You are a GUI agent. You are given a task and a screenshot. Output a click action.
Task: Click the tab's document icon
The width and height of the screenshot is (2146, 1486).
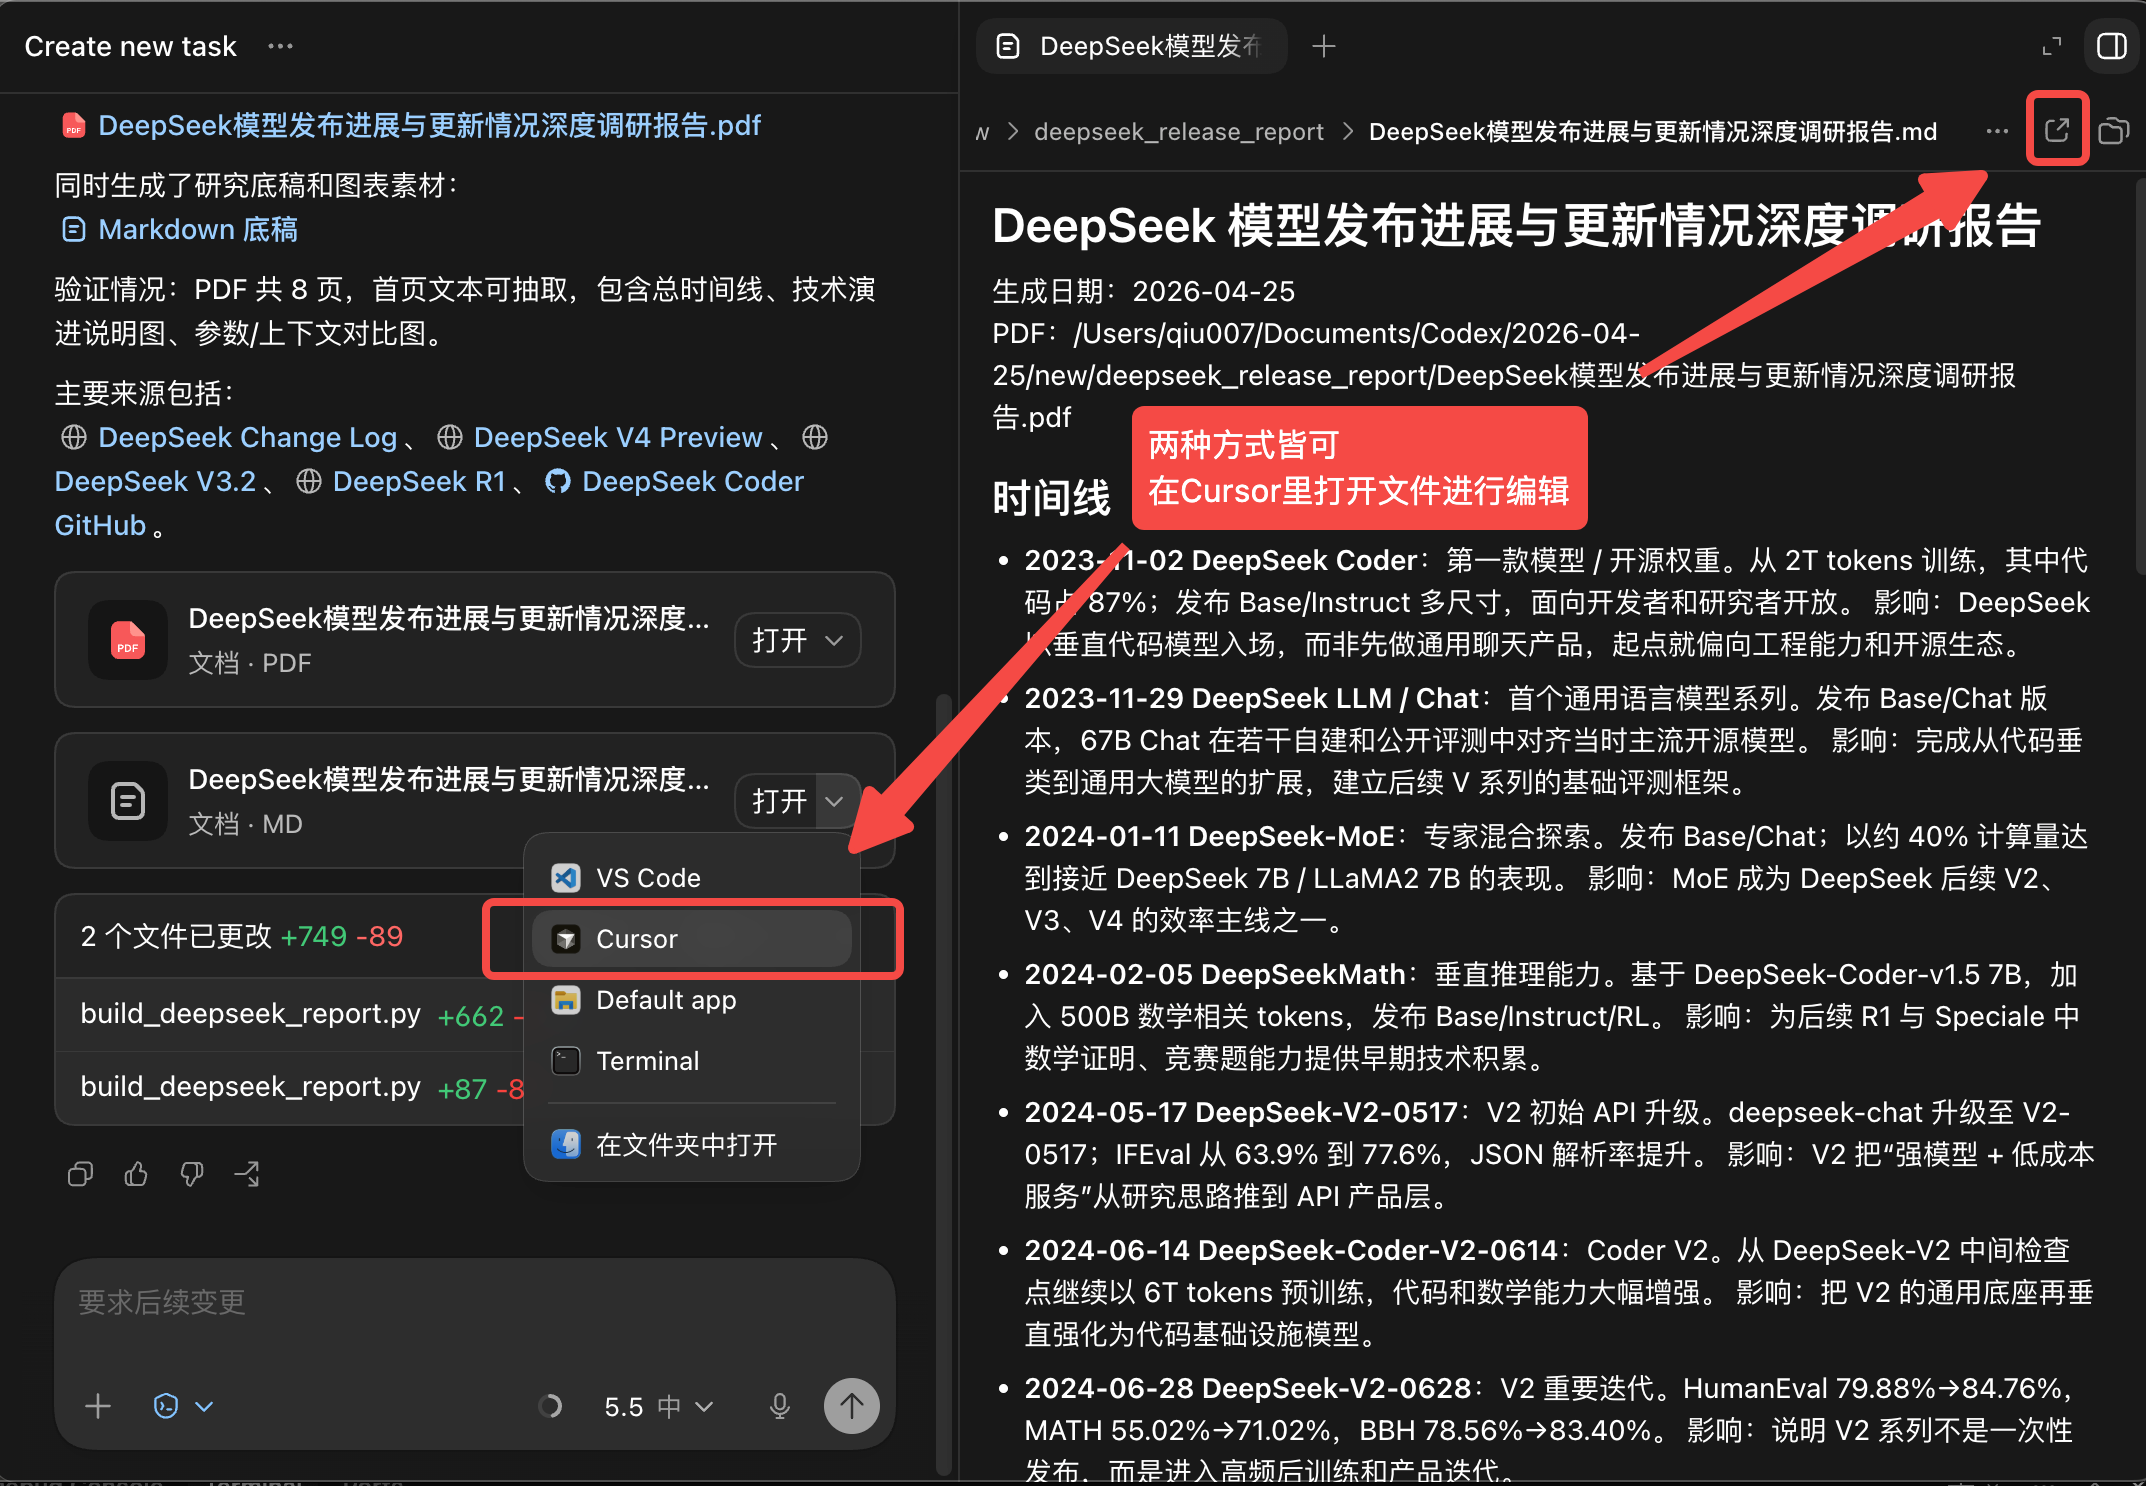click(1008, 46)
